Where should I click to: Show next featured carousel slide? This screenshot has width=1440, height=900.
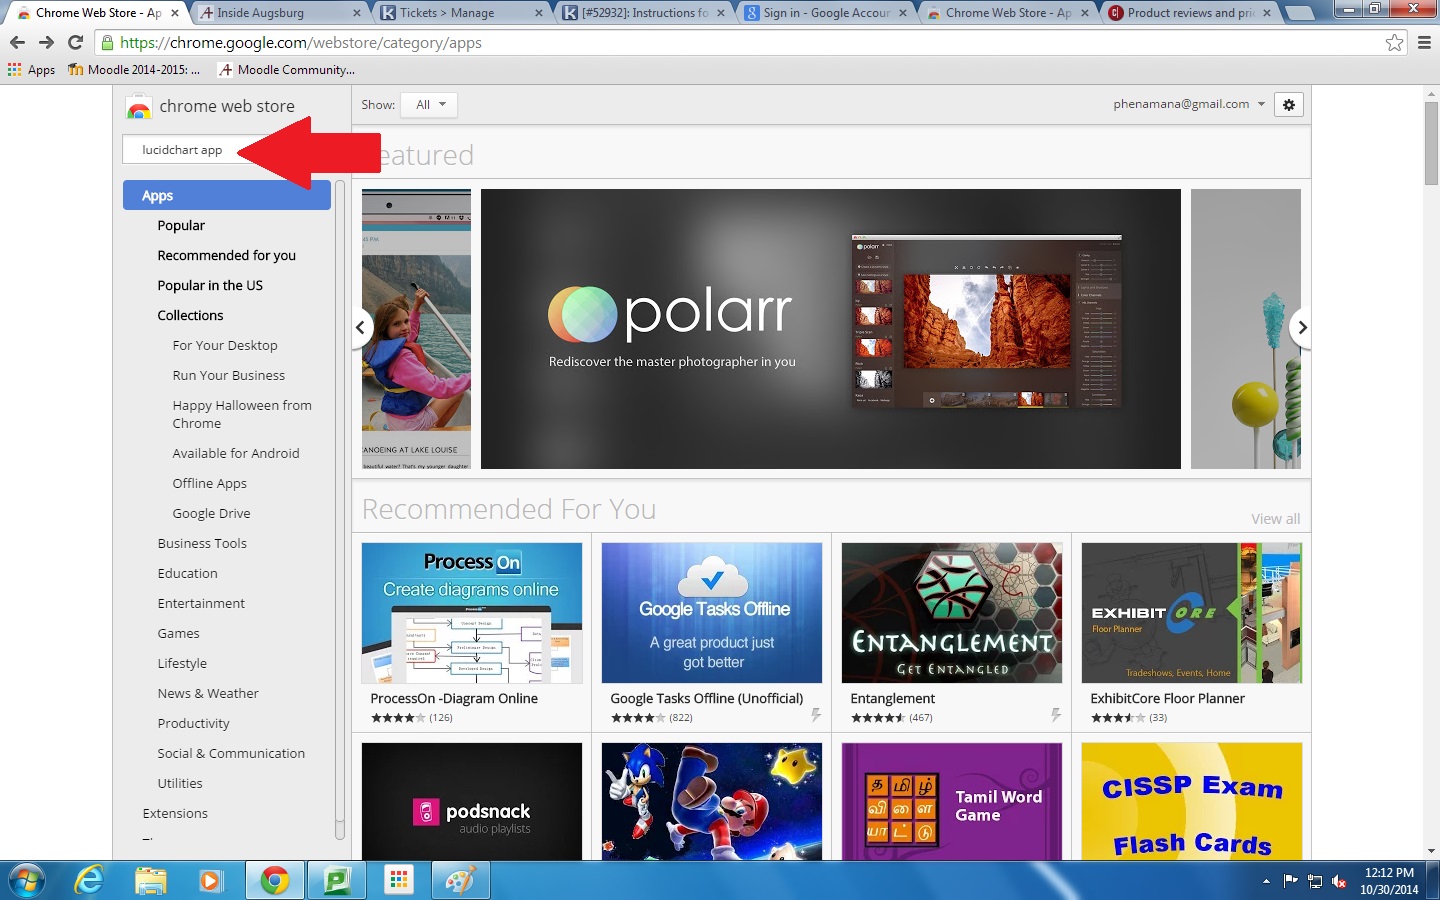pos(1301,328)
